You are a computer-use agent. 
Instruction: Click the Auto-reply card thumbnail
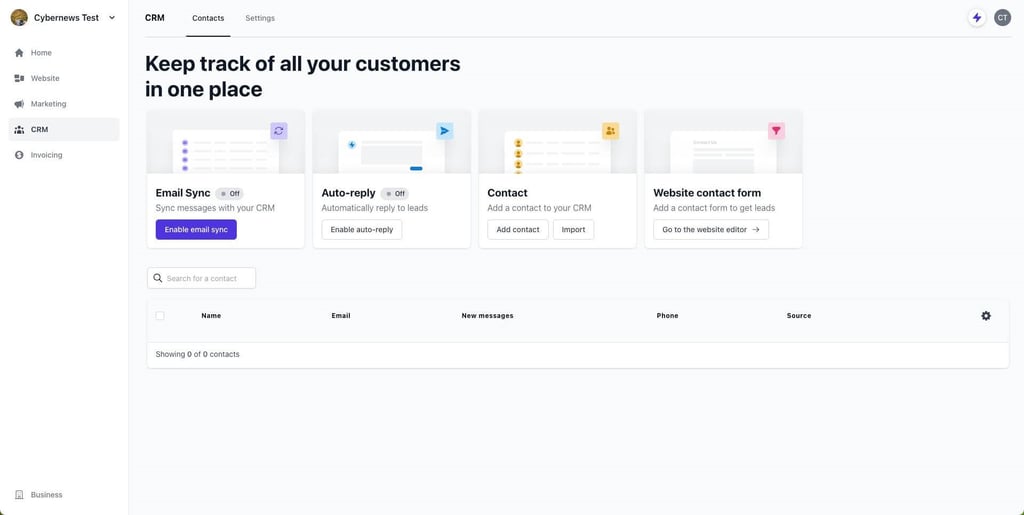[x=391, y=142]
